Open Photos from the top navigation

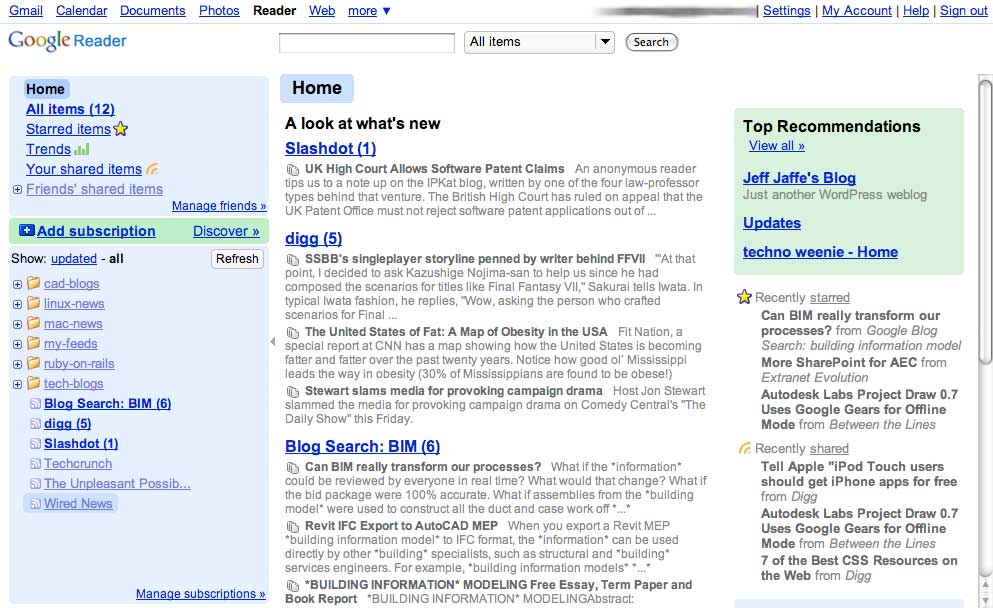point(219,11)
